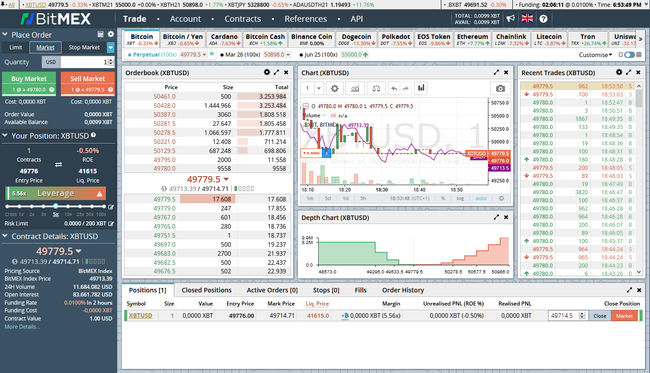
Task: Click the 5x mark on the leverage slider
Action: pyautogui.click(x=56, y=206)
